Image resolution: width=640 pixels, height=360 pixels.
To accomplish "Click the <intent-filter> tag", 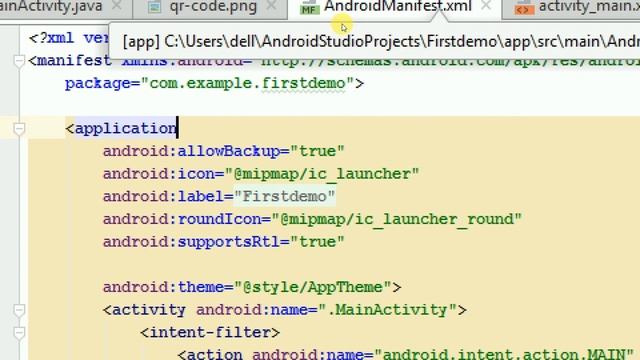I will (x=210, y=333).
